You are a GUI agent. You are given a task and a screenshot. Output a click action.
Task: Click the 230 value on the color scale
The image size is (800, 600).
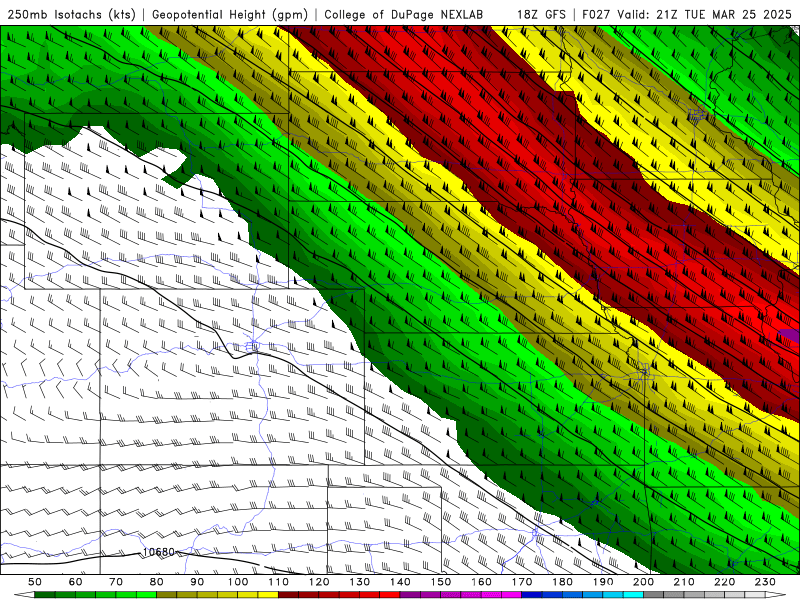coord(765,582)
